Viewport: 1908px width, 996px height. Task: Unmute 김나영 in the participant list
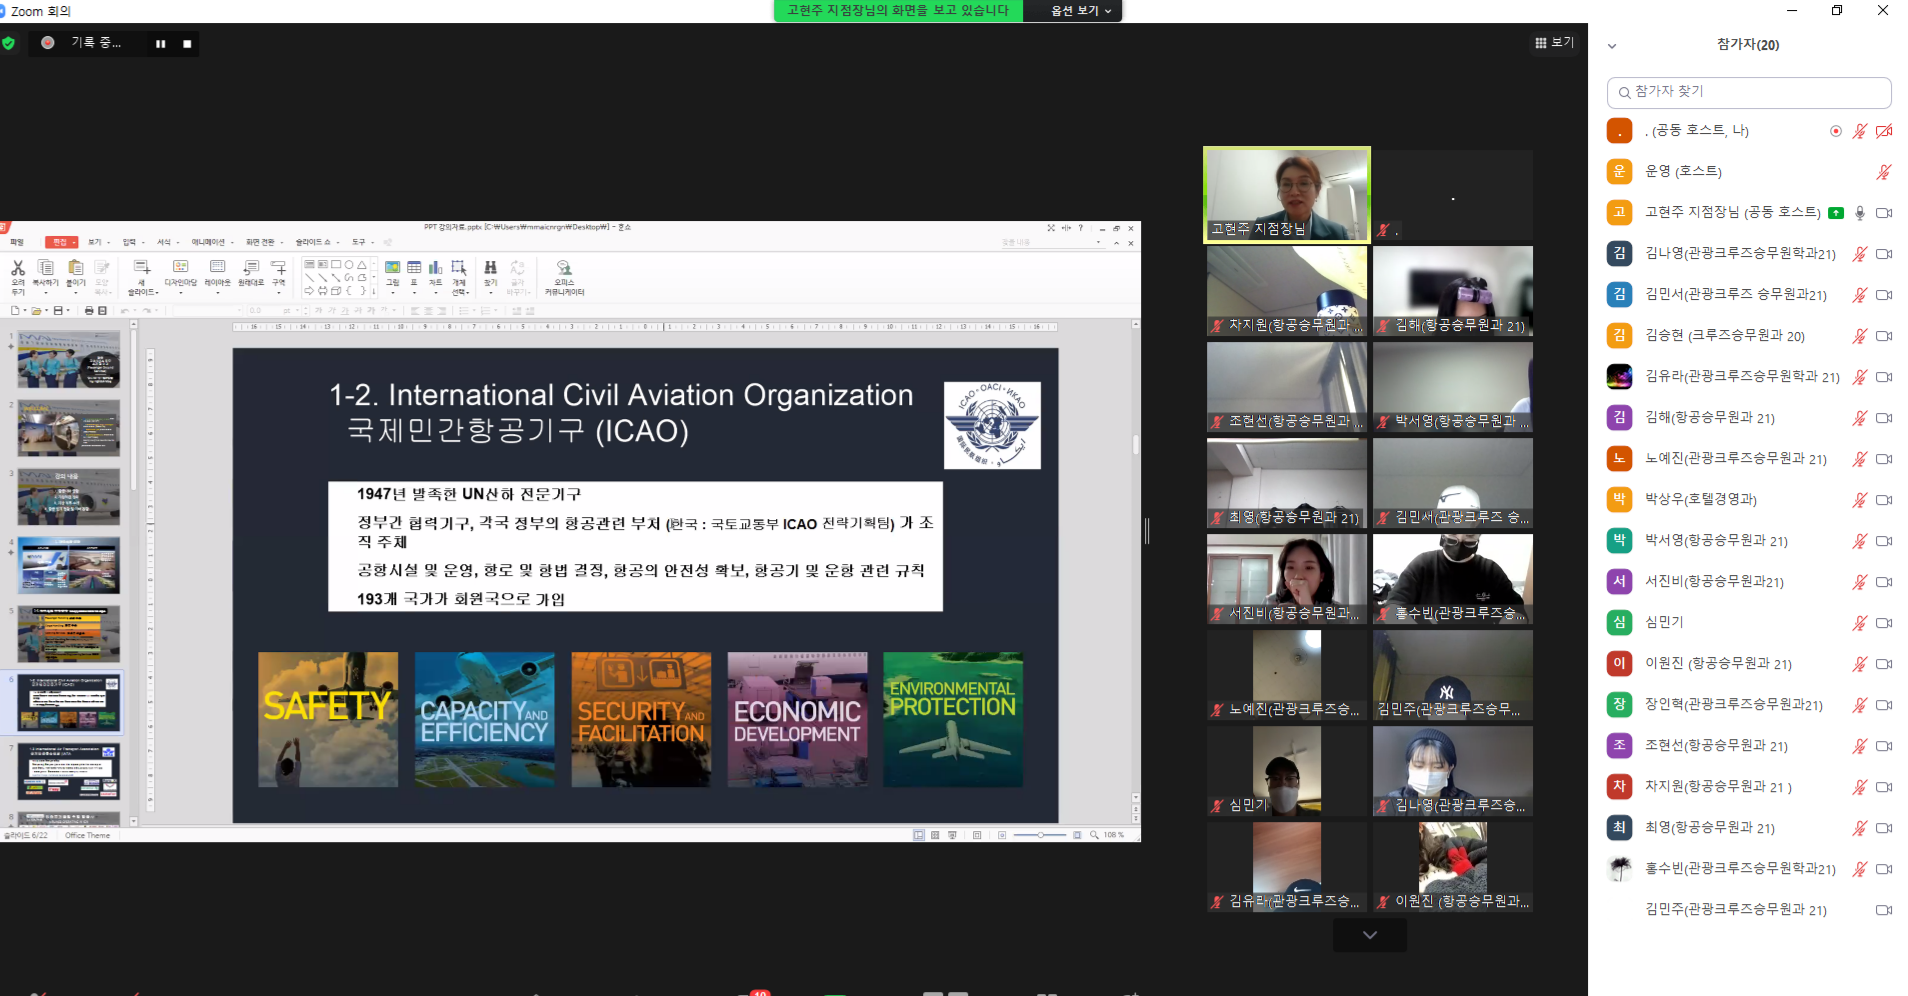pyautogui.click(x=1860, y=254)
